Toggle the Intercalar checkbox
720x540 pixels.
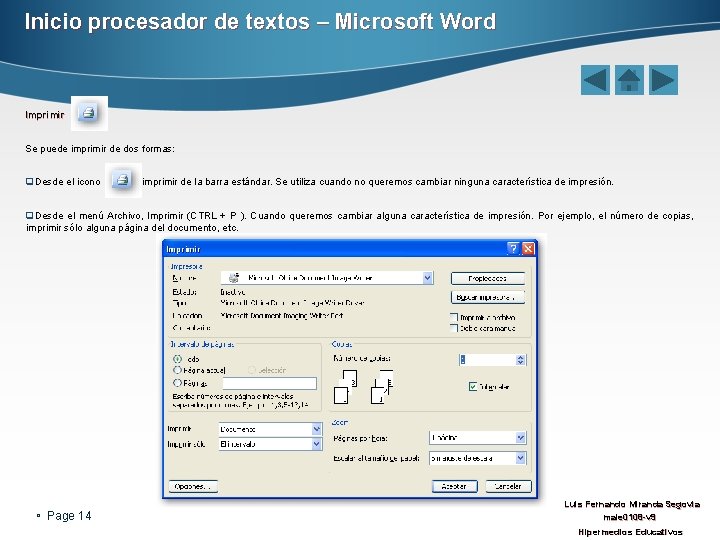click(x=473, y=386)
